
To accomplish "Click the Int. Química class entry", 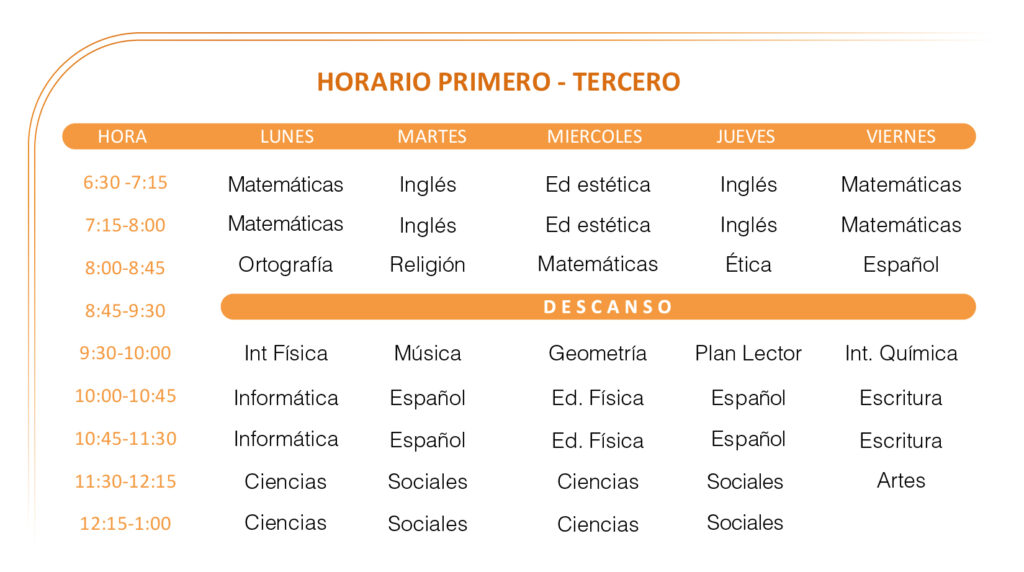I will click(x=901, y=354).
